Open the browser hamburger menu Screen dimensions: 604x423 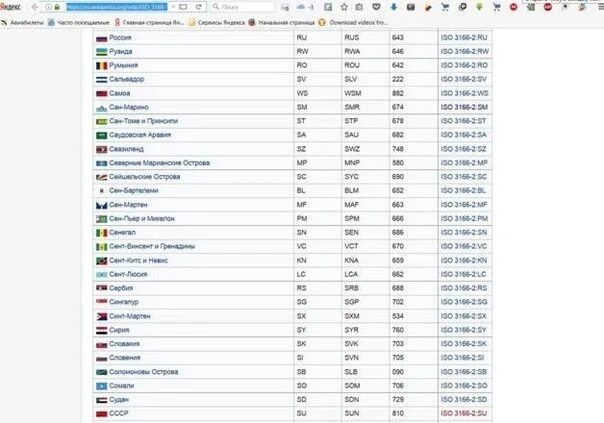(600, 7)
